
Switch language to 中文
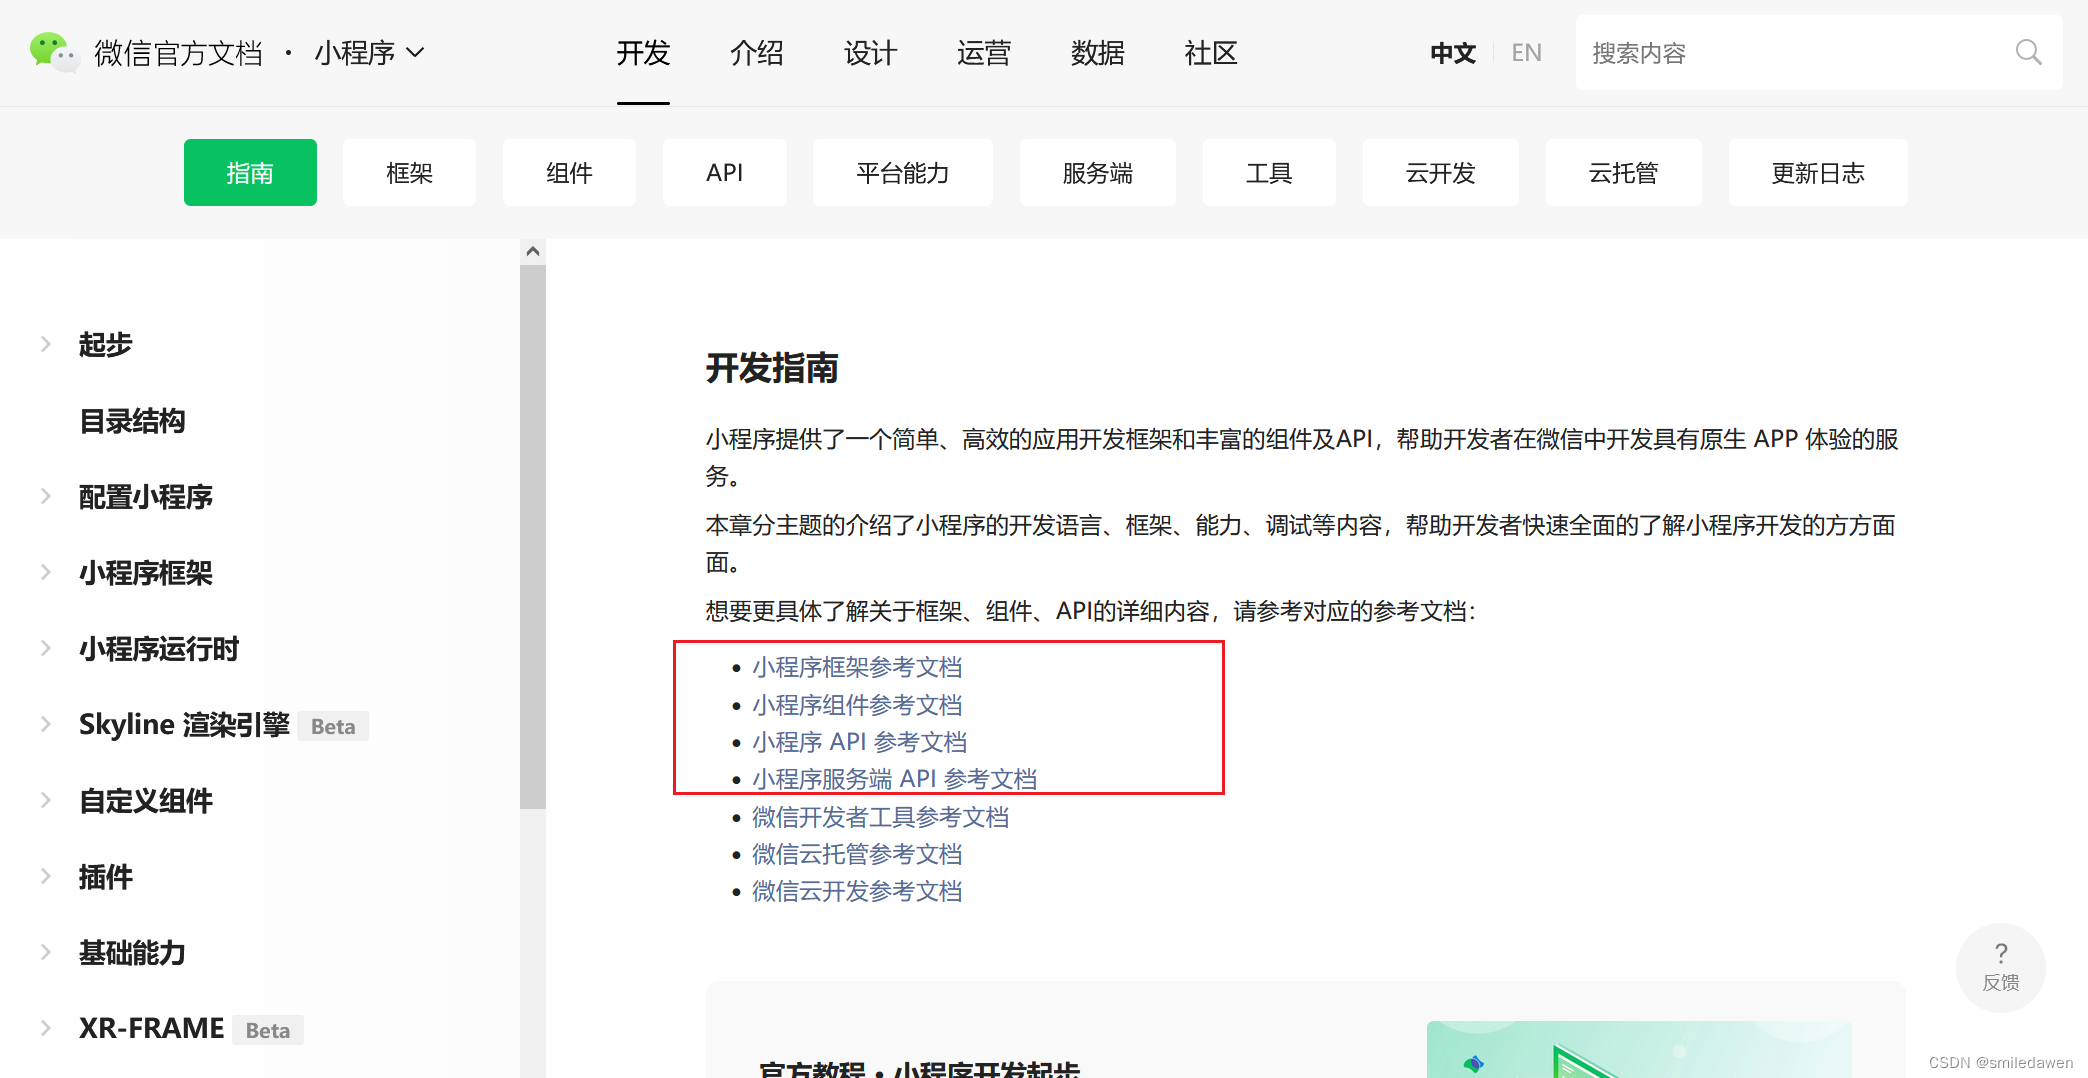coord(1453,53)
